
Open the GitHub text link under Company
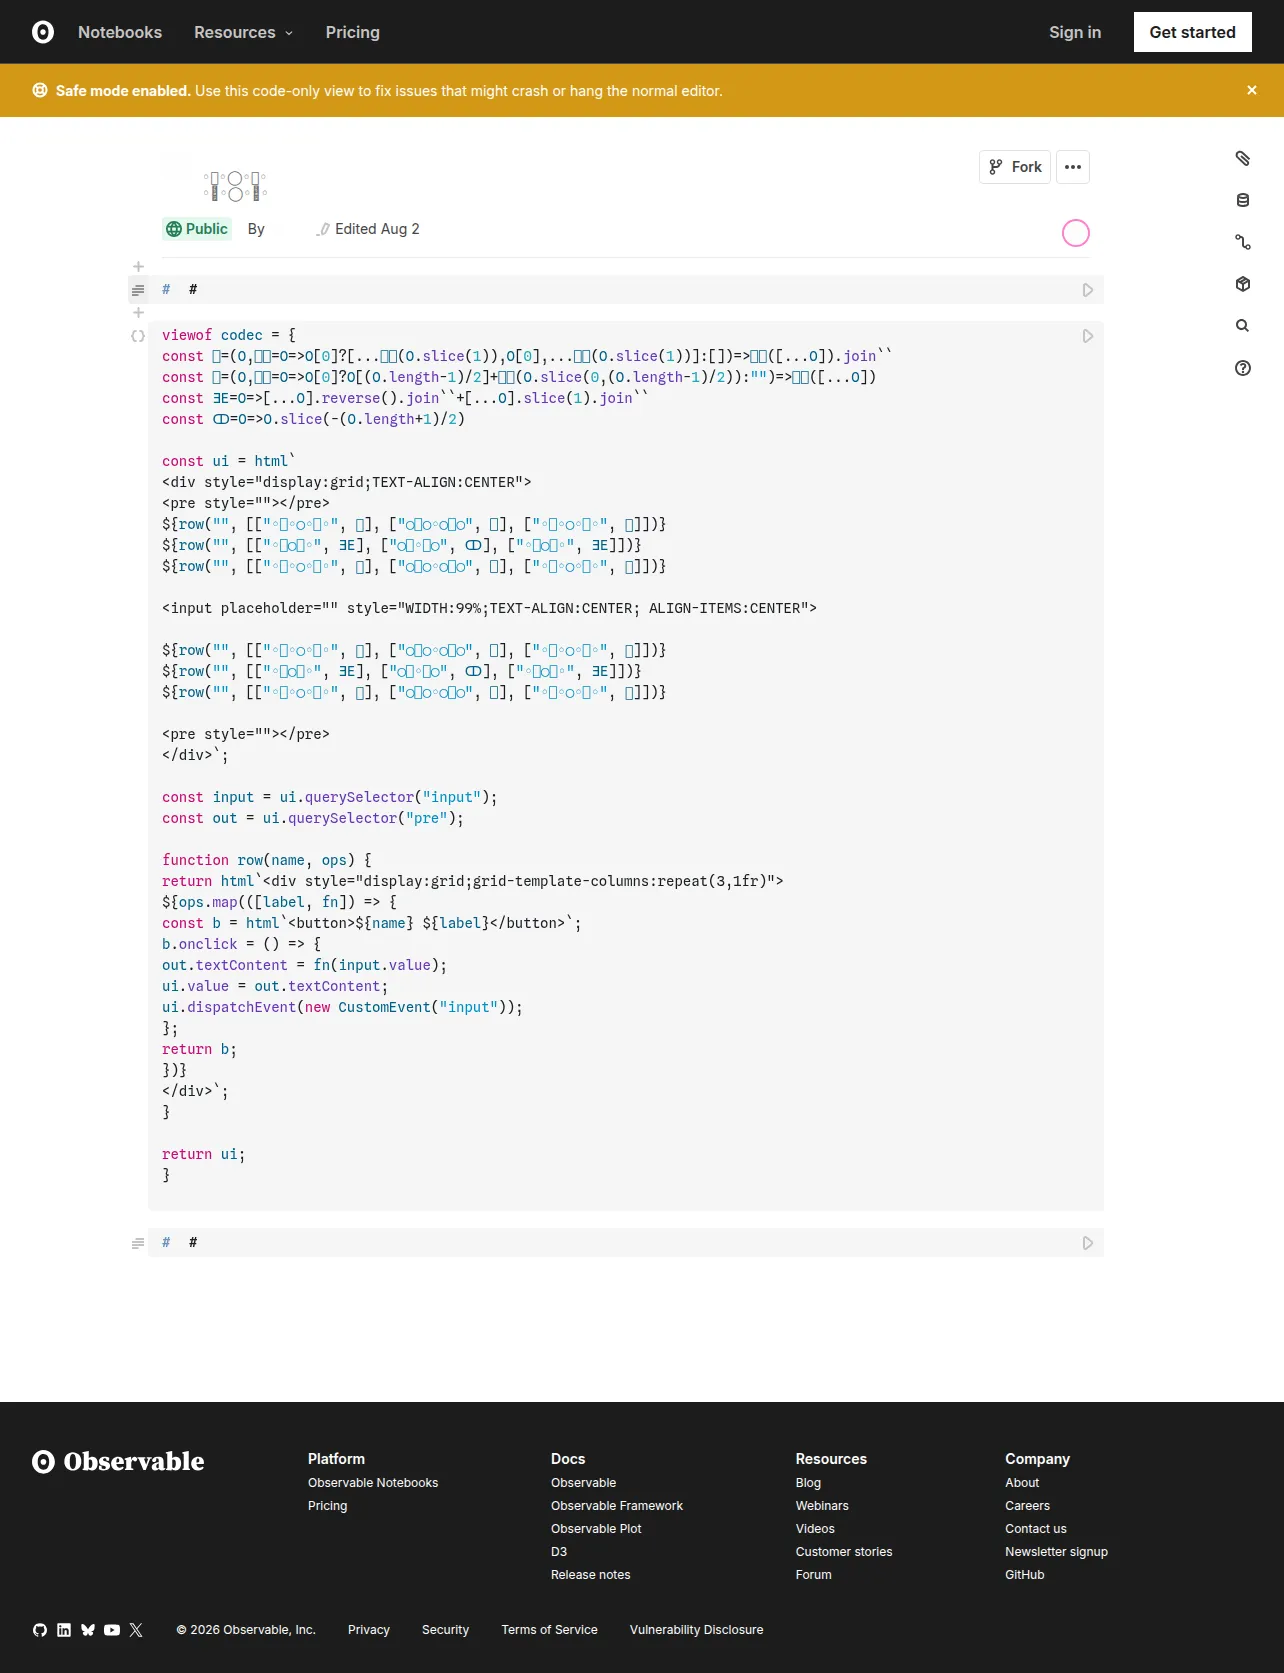point(1025,1575)
